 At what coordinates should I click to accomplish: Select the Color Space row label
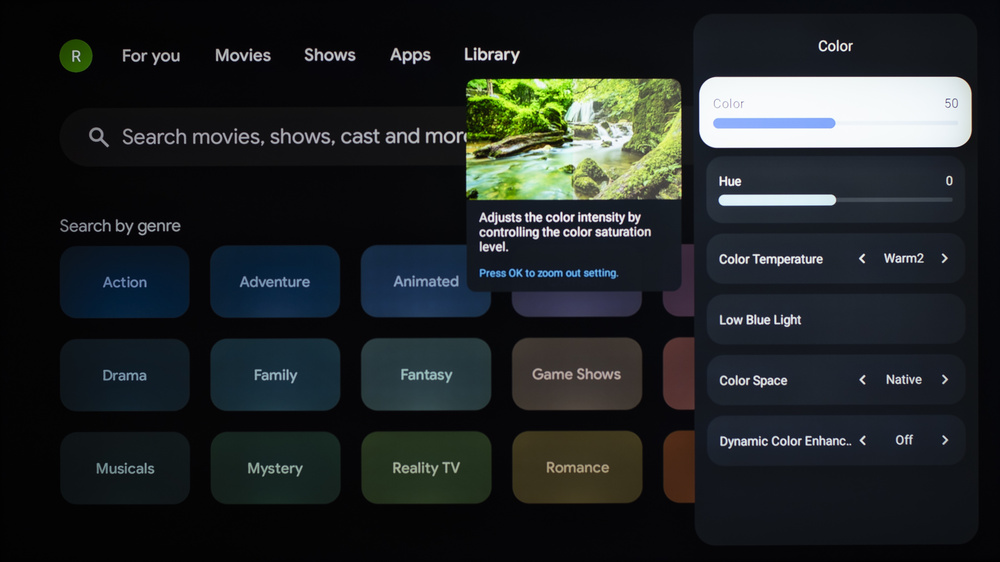[x=752, y=381]
